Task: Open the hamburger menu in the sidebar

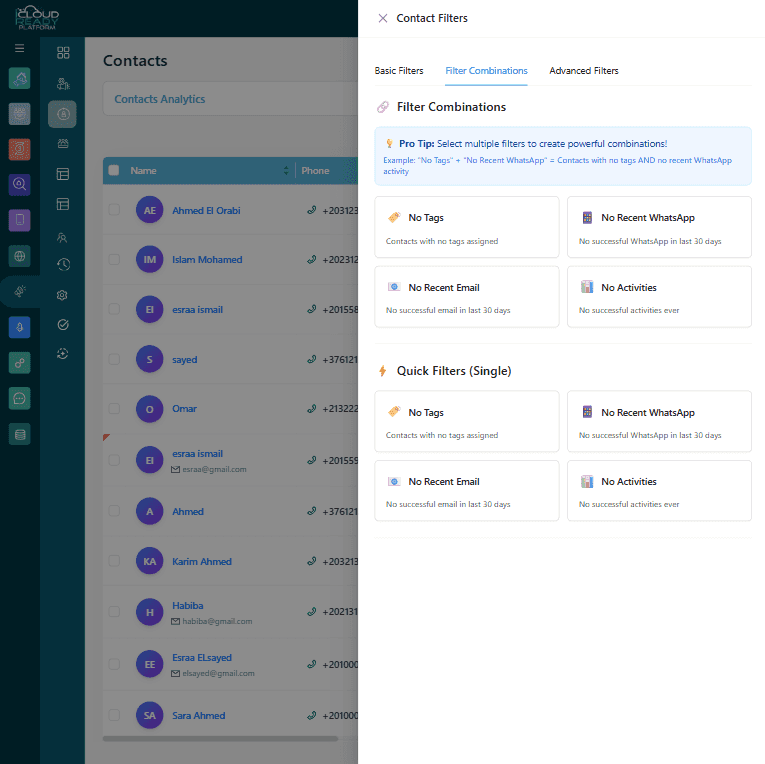Action: [19, 48]
